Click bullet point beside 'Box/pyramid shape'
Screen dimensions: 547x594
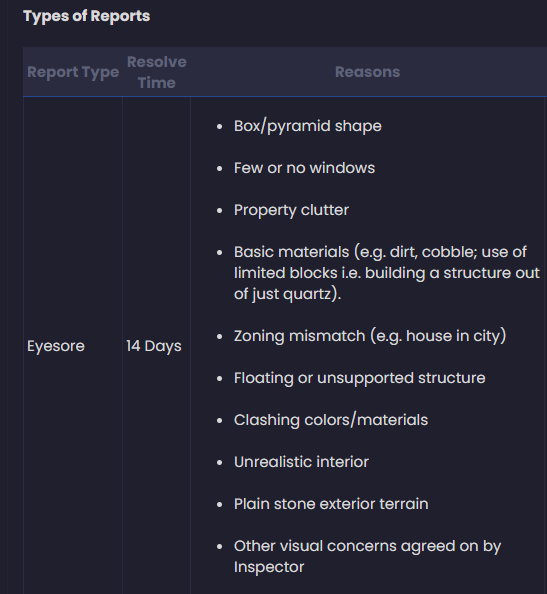219,127
